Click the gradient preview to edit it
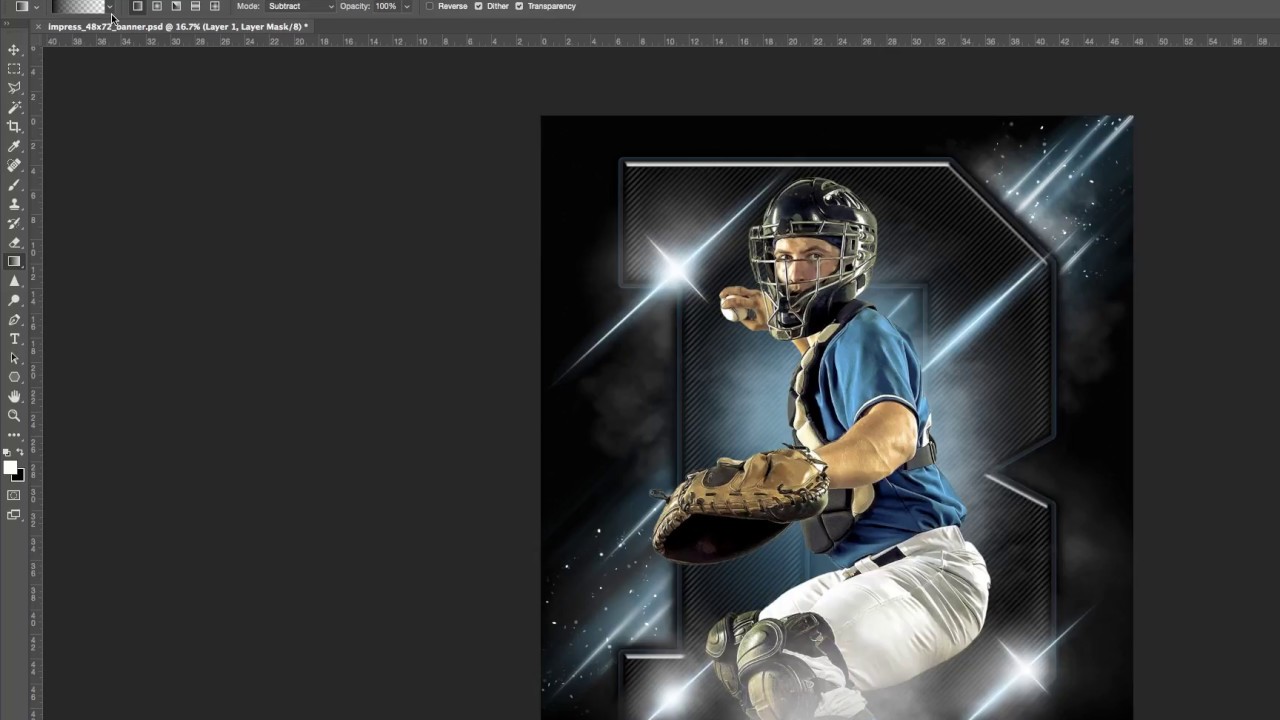1280x720 pixels. click(x=78, y=6)
